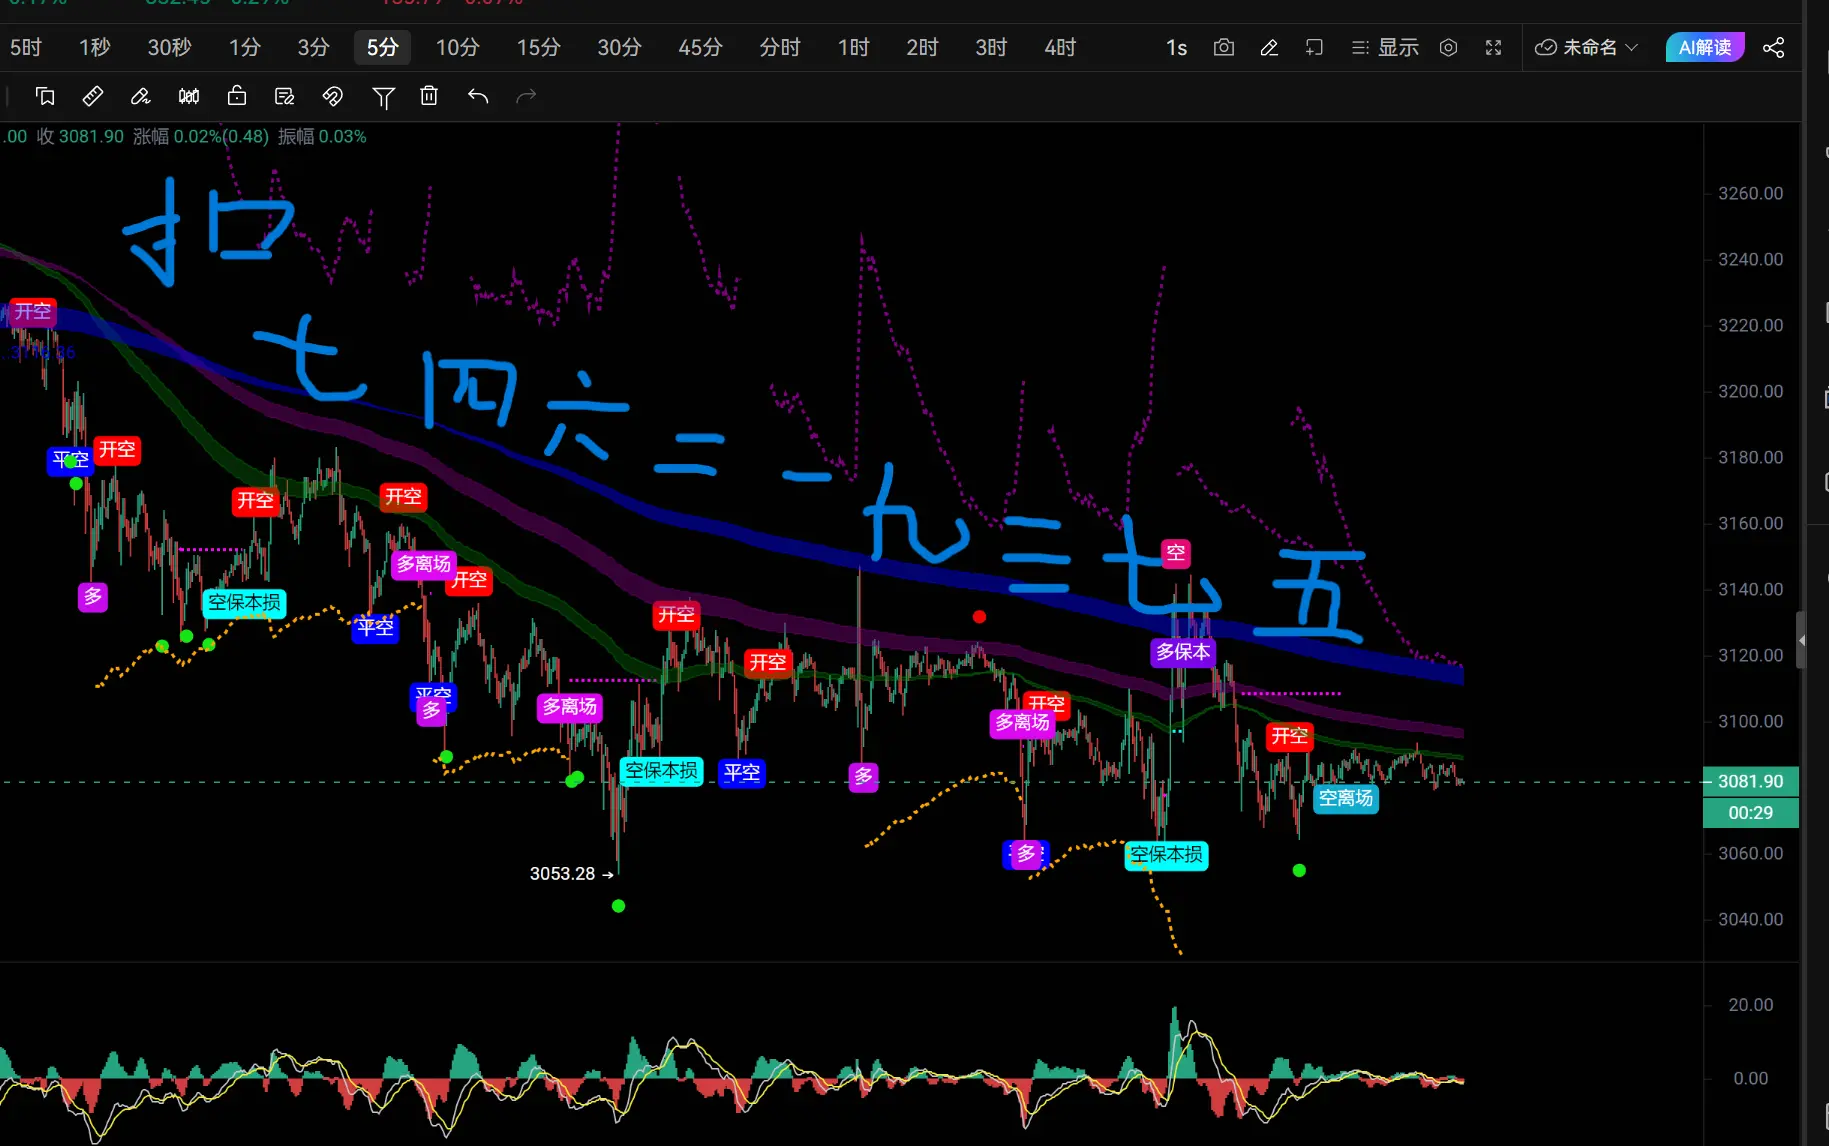The image size is (1829, 1146).
Task: Switch chart to the 1时 timeframe
Action: click(854, 47)
